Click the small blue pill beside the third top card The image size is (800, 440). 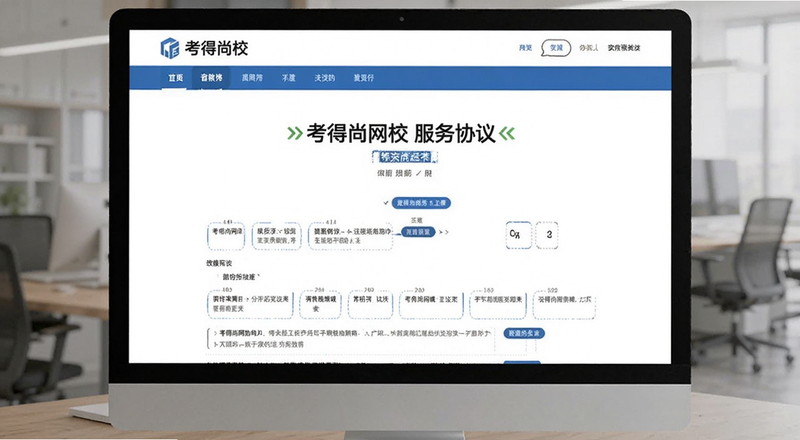(x=418, y=232)
